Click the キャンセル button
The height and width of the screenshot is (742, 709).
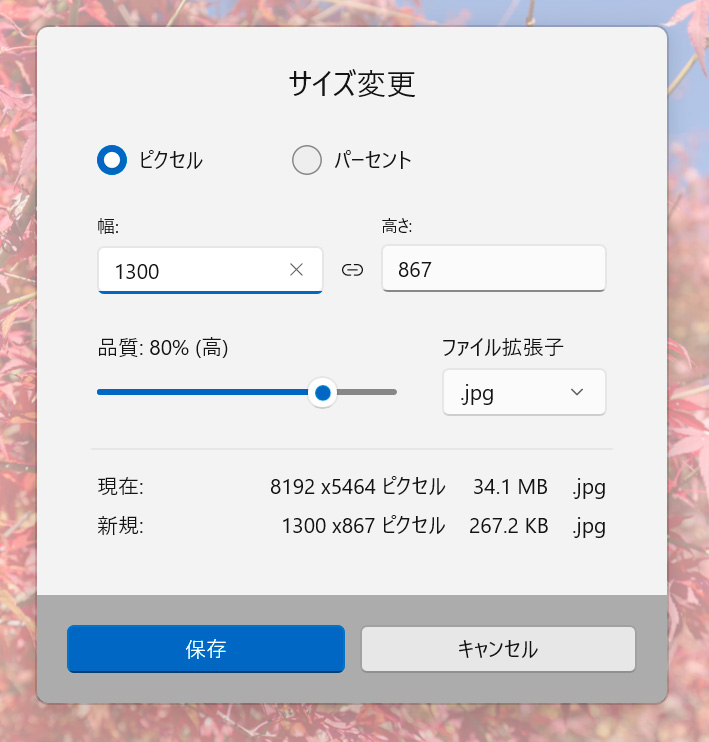pos(498,649)
